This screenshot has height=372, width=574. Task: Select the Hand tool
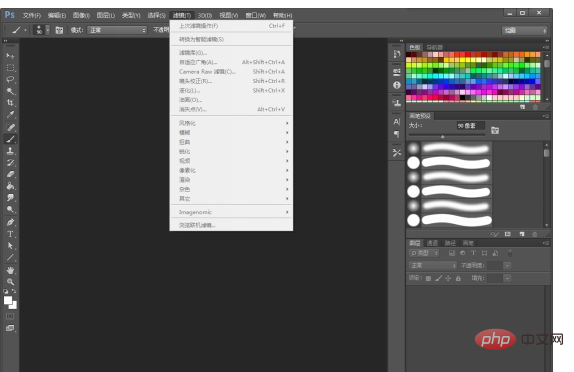point(10,270)
